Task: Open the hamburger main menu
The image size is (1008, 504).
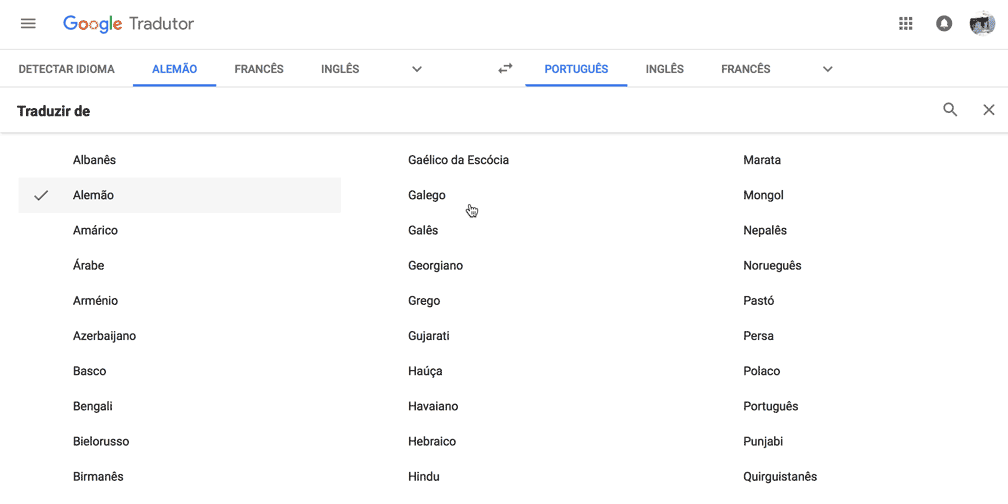Action: (28, 24)
